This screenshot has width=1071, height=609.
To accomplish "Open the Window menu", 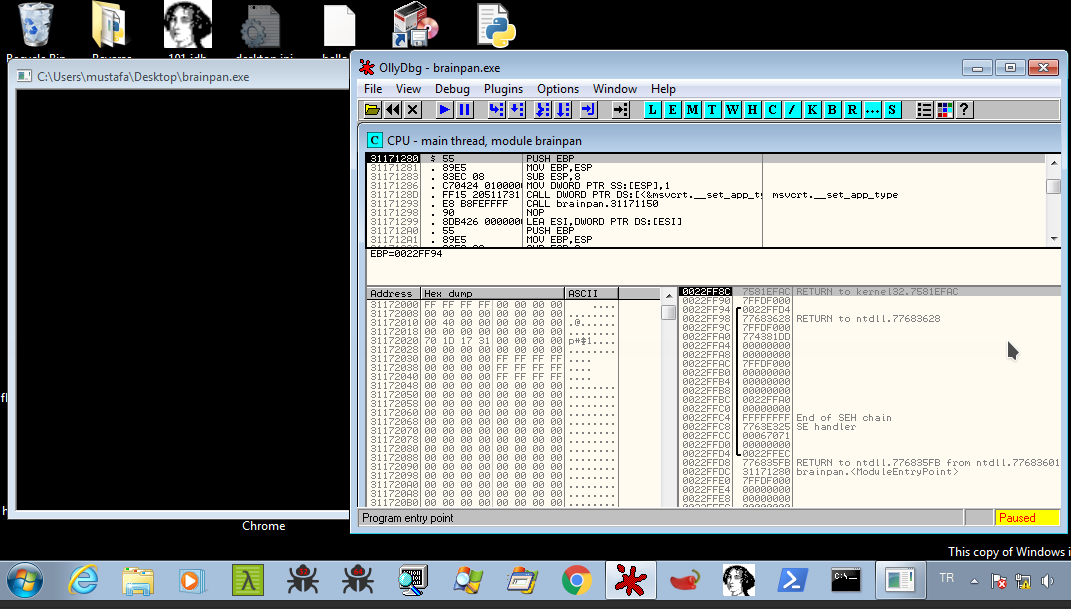I will (615, 89).
